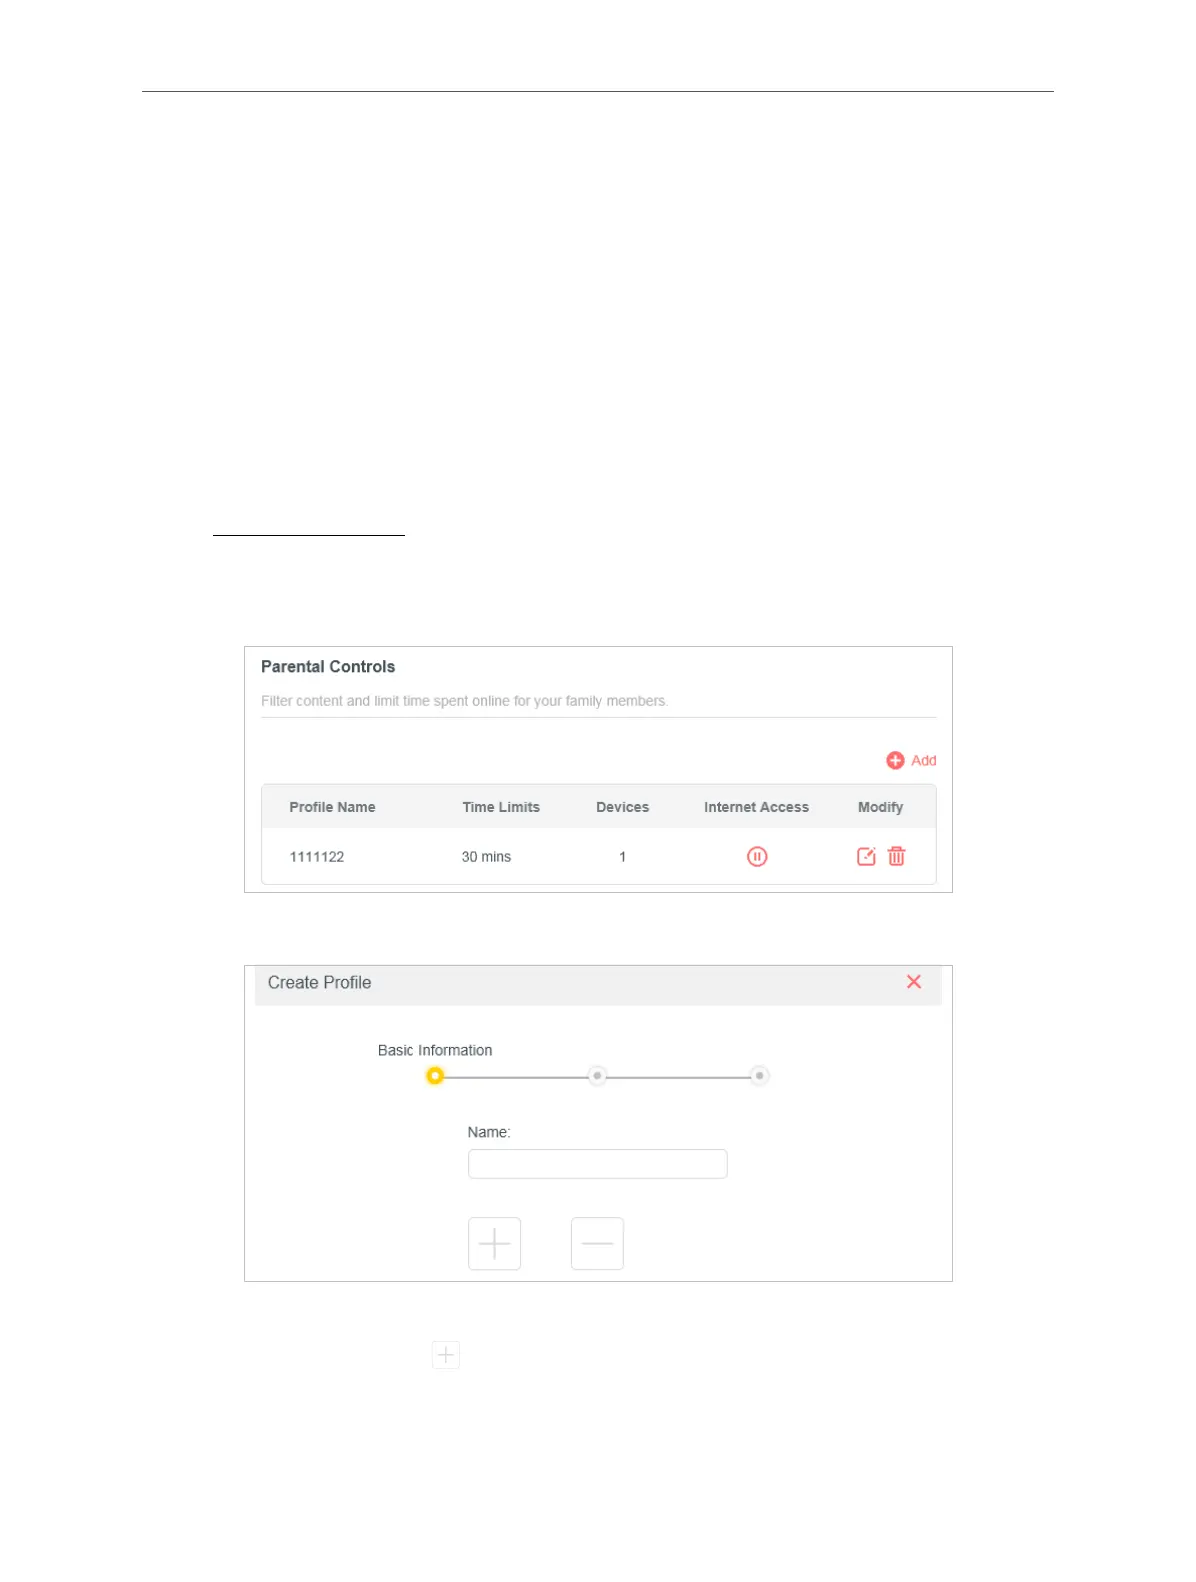This screenshot has width=1196, height=1582.
Task: Click the large plus device button
Action: pyautogui.click(x=494, y=1244)
